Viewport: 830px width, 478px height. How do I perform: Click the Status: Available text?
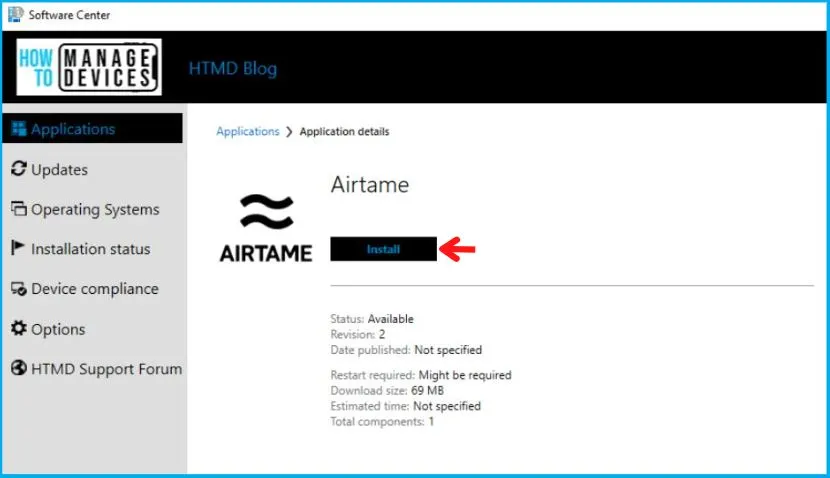tap(372, 319)
